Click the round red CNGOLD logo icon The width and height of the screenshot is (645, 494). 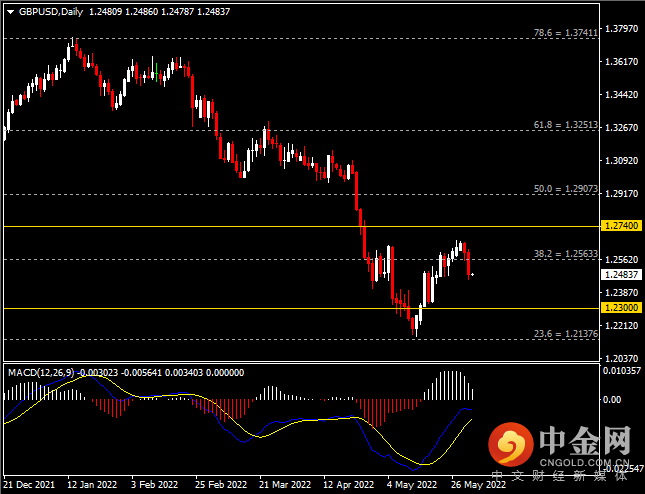click(510, 445)
